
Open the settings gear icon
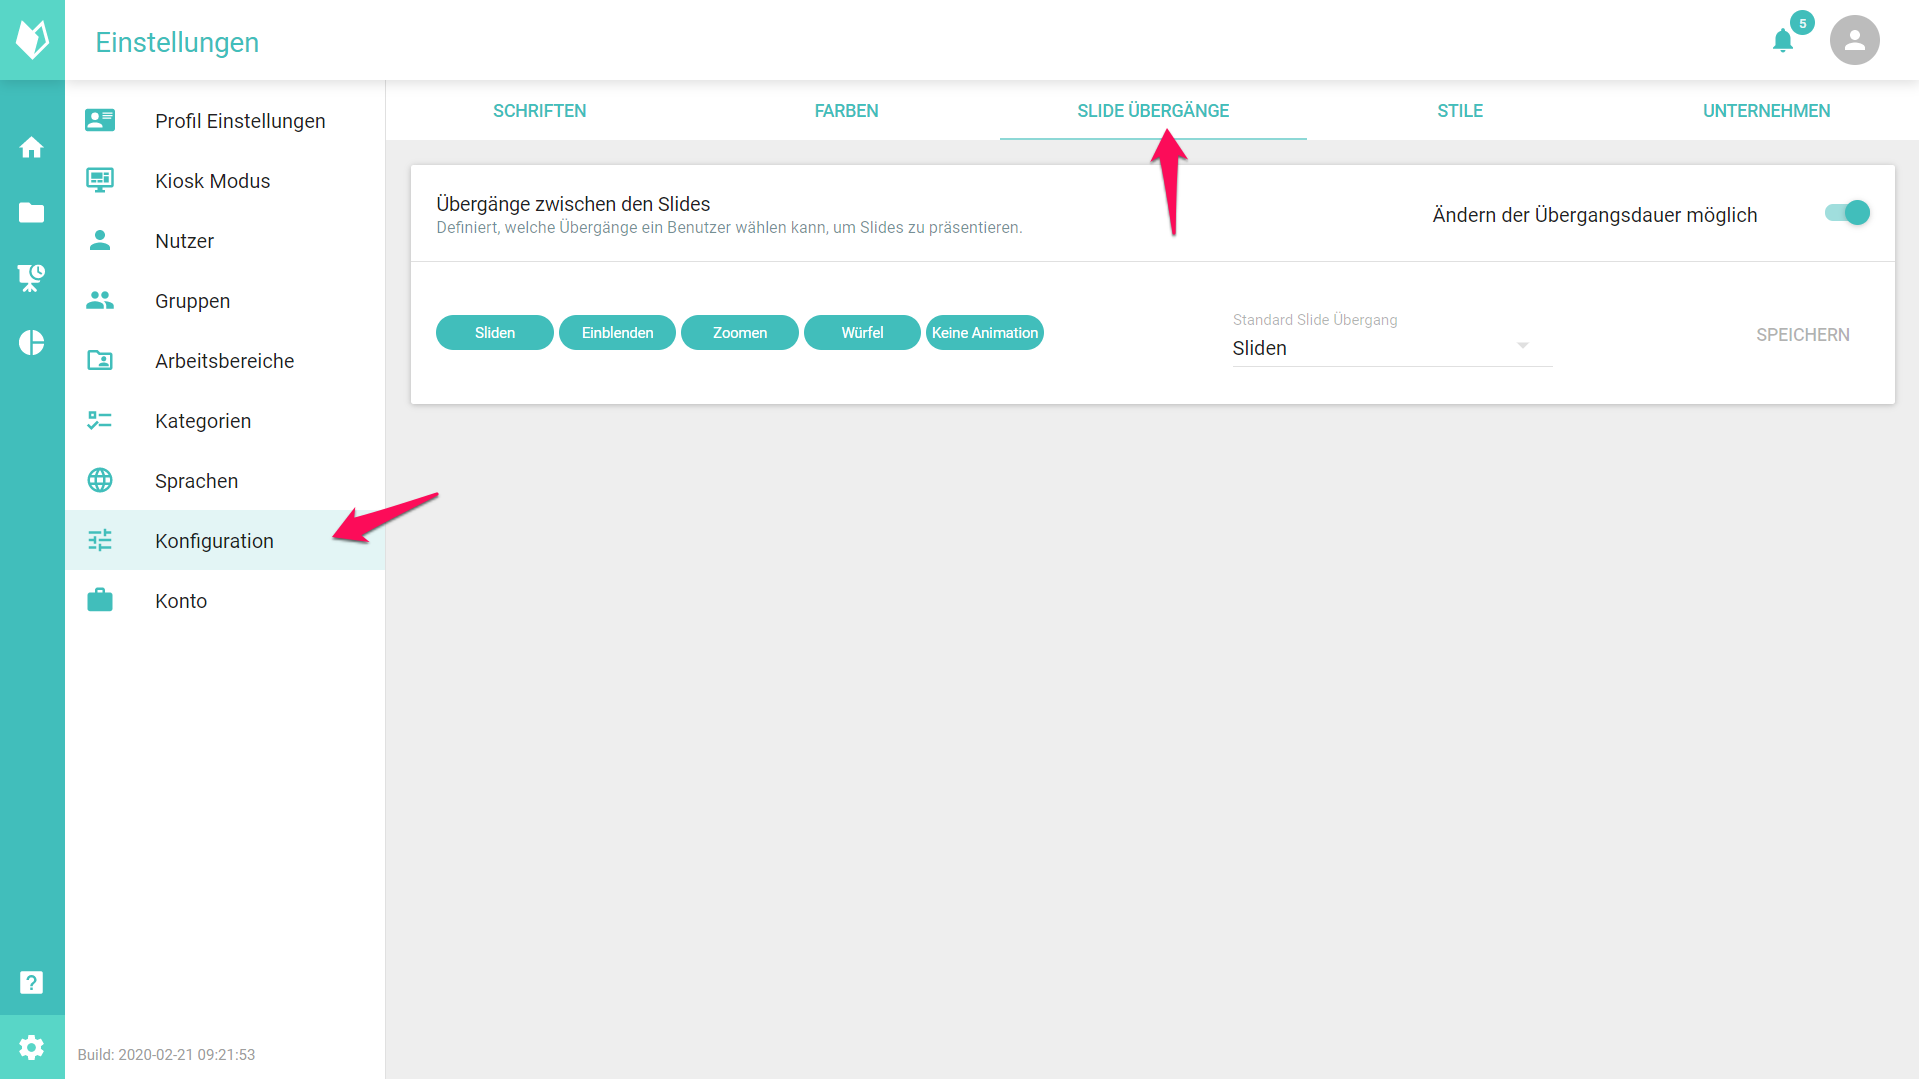[x=32, y=1047]
